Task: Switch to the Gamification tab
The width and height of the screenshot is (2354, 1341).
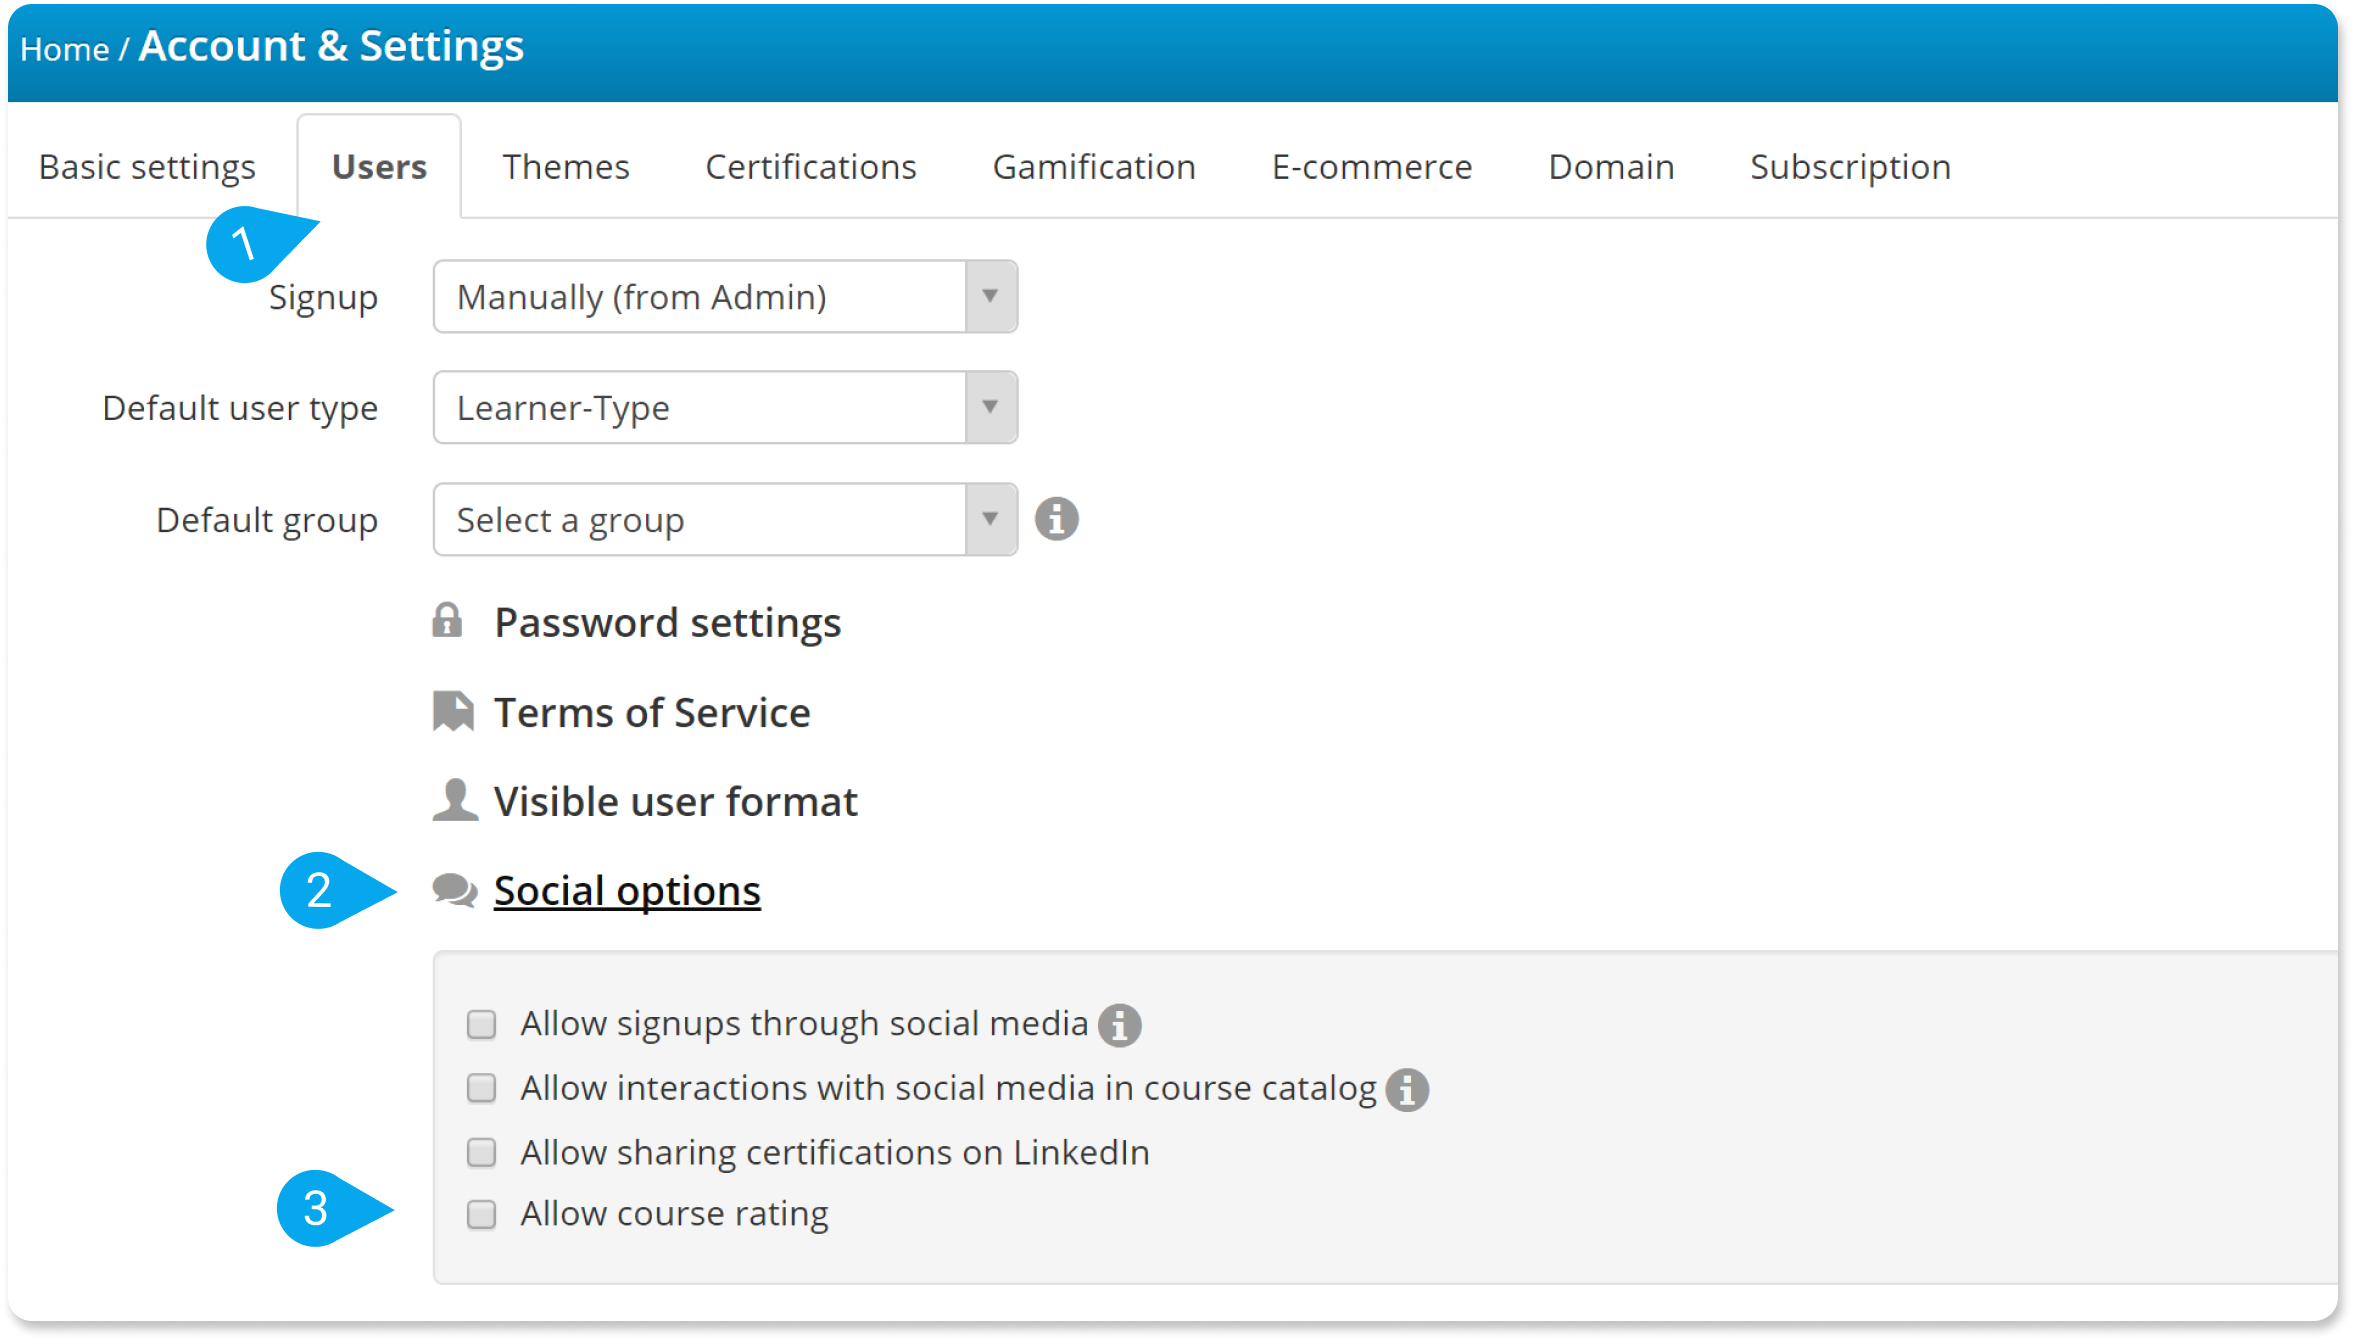Action: pyautogui.click(x=1094, y=166)
